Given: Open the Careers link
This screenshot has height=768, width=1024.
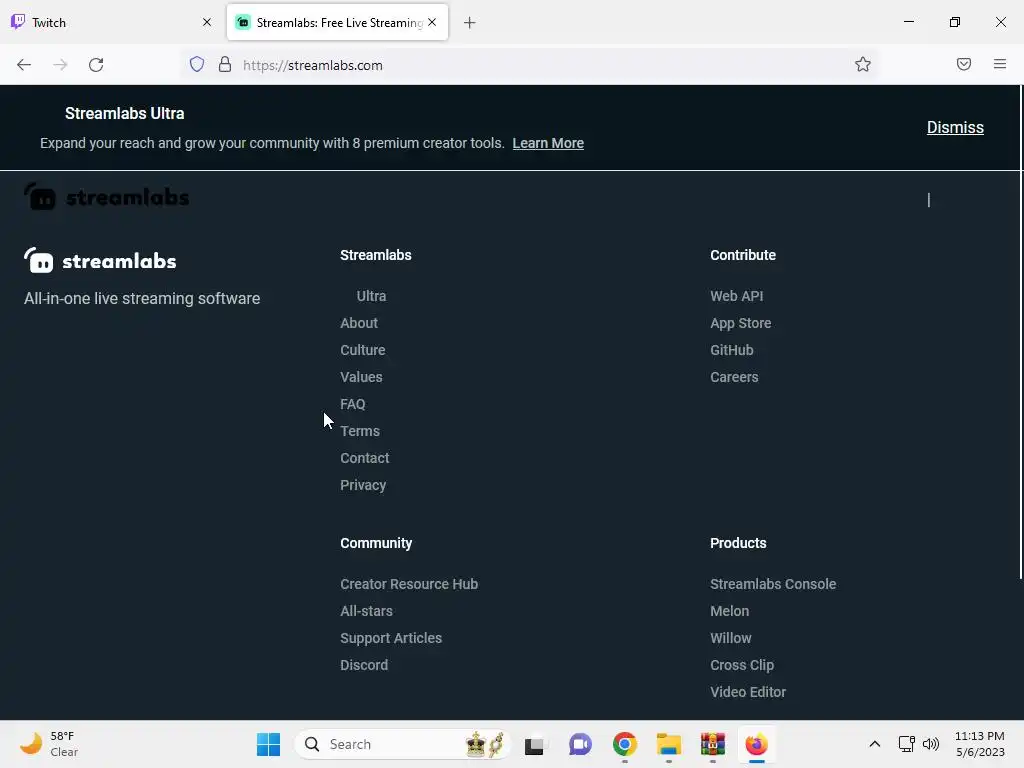Looking at the screenshot, I should click(734, 377).
